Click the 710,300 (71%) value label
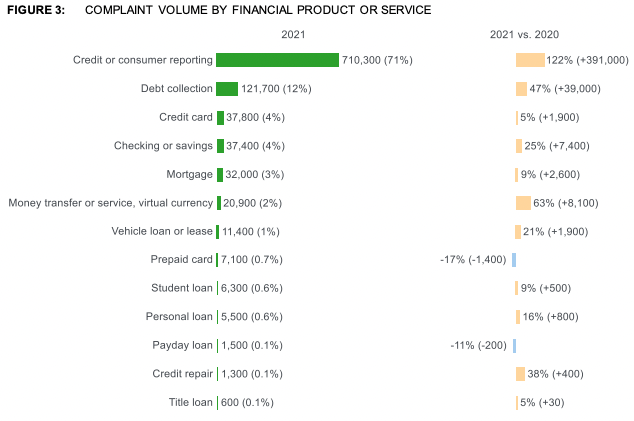634x421 pixels. pyautogui.click(x=377, y=60)
